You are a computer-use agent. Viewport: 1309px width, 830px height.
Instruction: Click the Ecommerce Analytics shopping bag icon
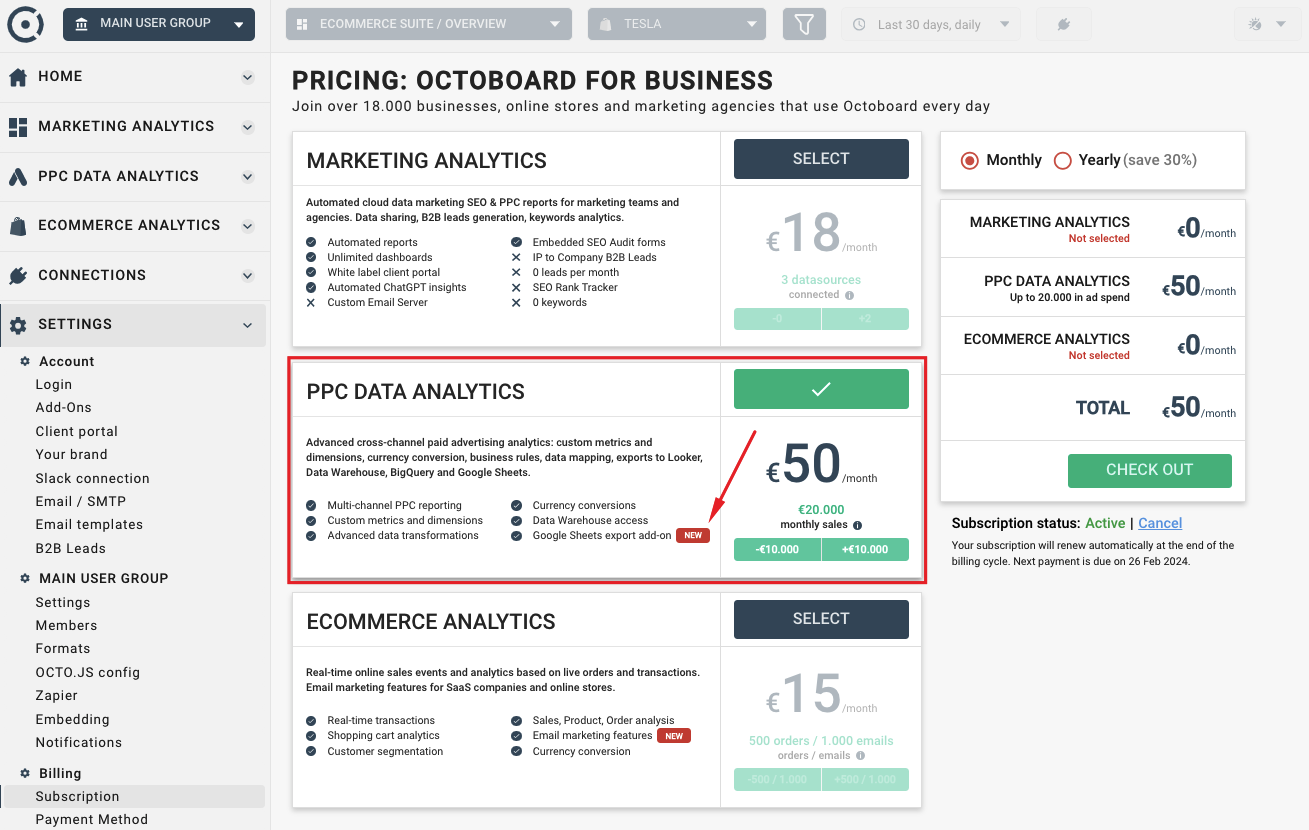(x=17, y=226)
